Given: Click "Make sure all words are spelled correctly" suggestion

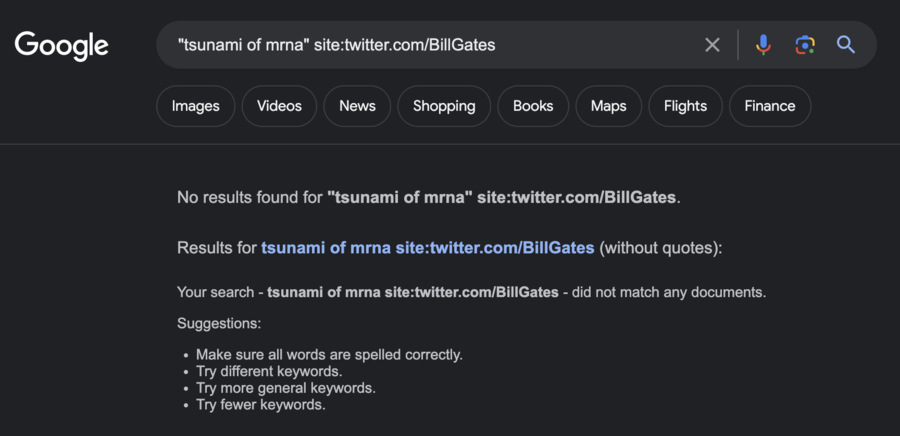Looking at the screenshot, I should 329,355.
